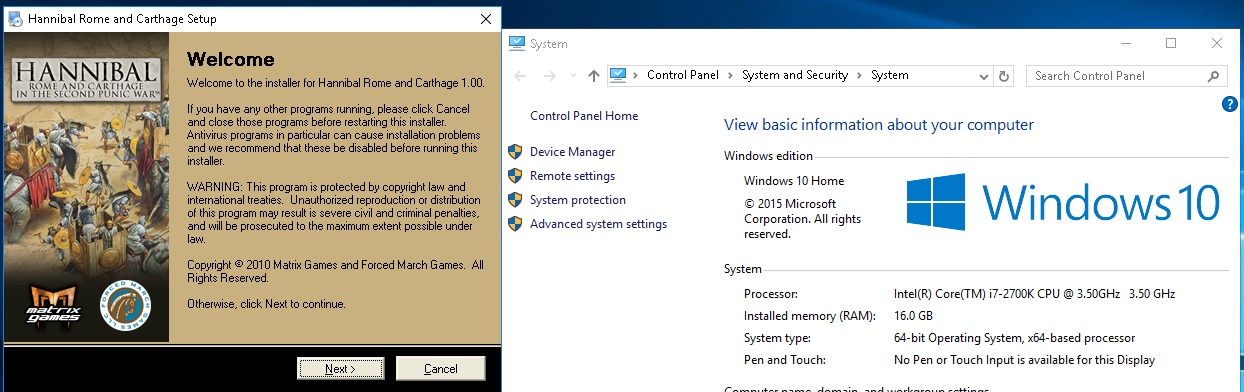Click shield icon beside Device Manager

[516, 152]
